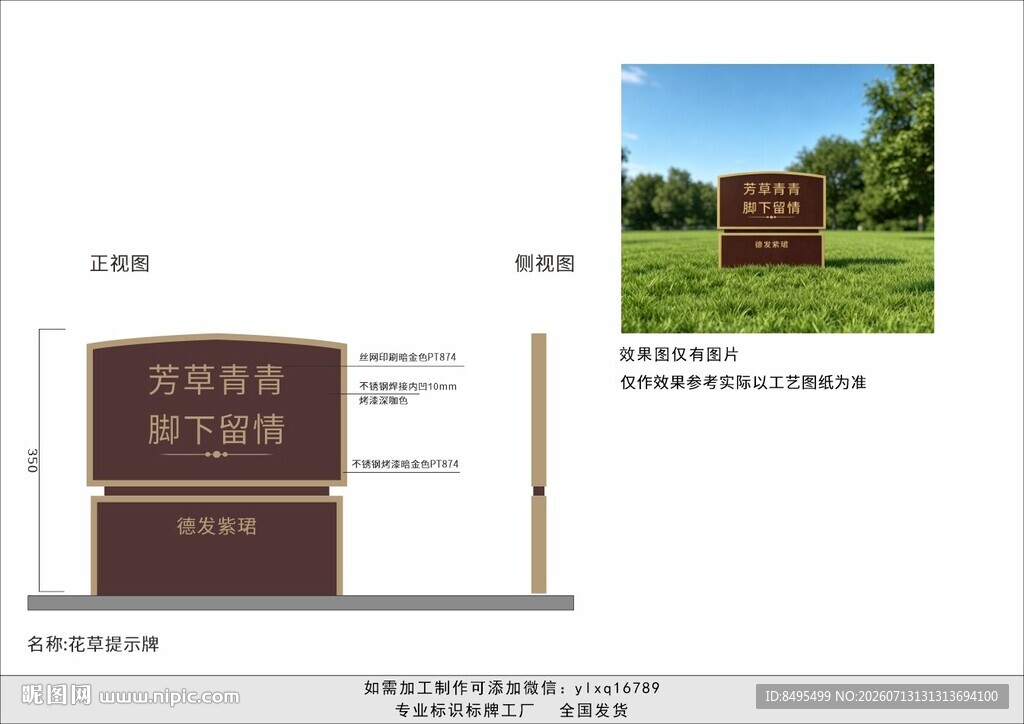Click the 脚下留情 text on front view sign
Image resolution: width=1024 pixels, height=724 pixels.
coord(216,429)
